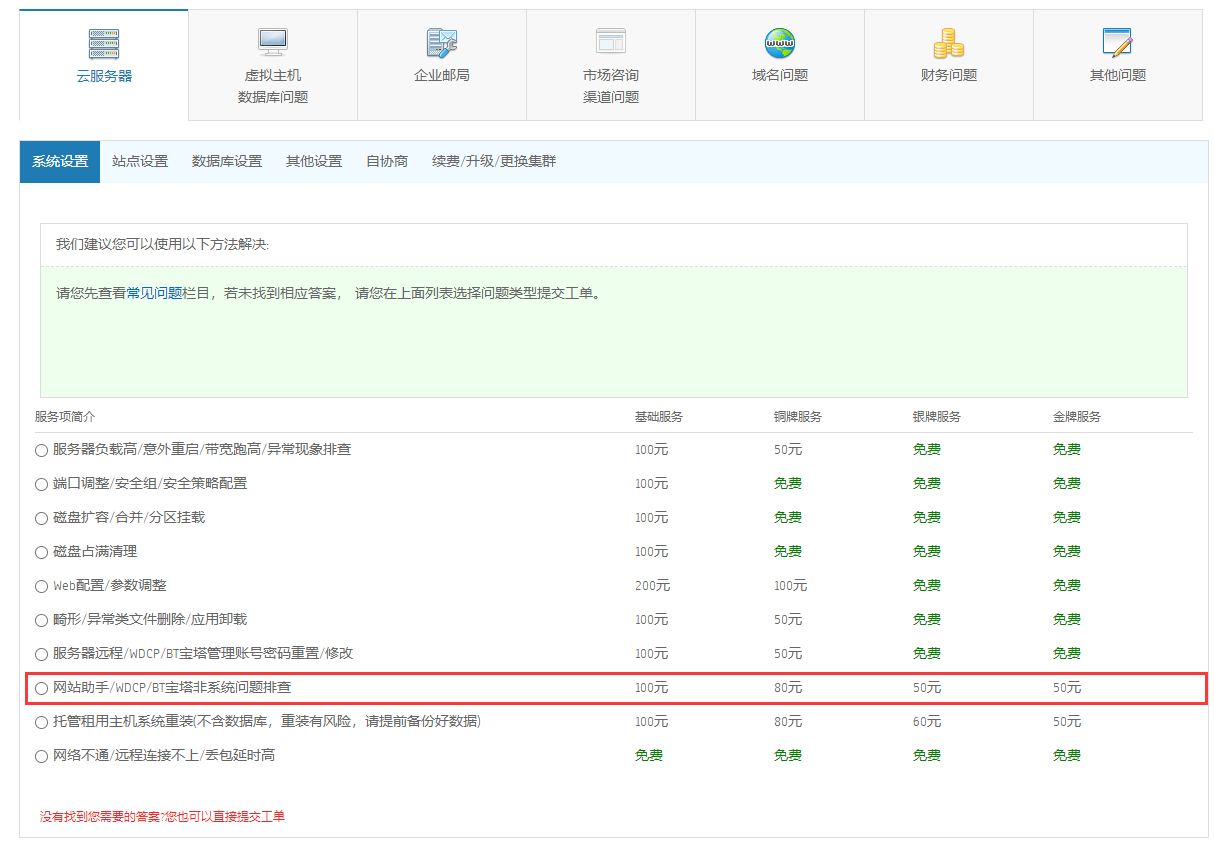The height and width of the screenshot is (847, 1214).
Task: Open the 续费/升级/更换集群 tab
Action: [x=494, y=162]
